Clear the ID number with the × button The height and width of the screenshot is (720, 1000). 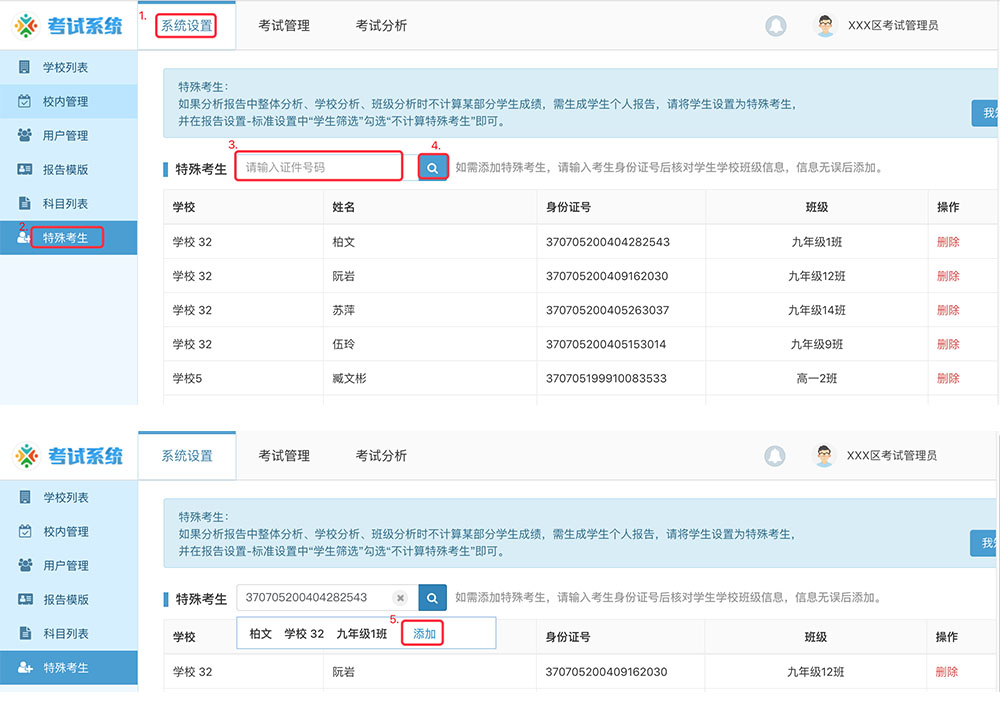[400, 597]
